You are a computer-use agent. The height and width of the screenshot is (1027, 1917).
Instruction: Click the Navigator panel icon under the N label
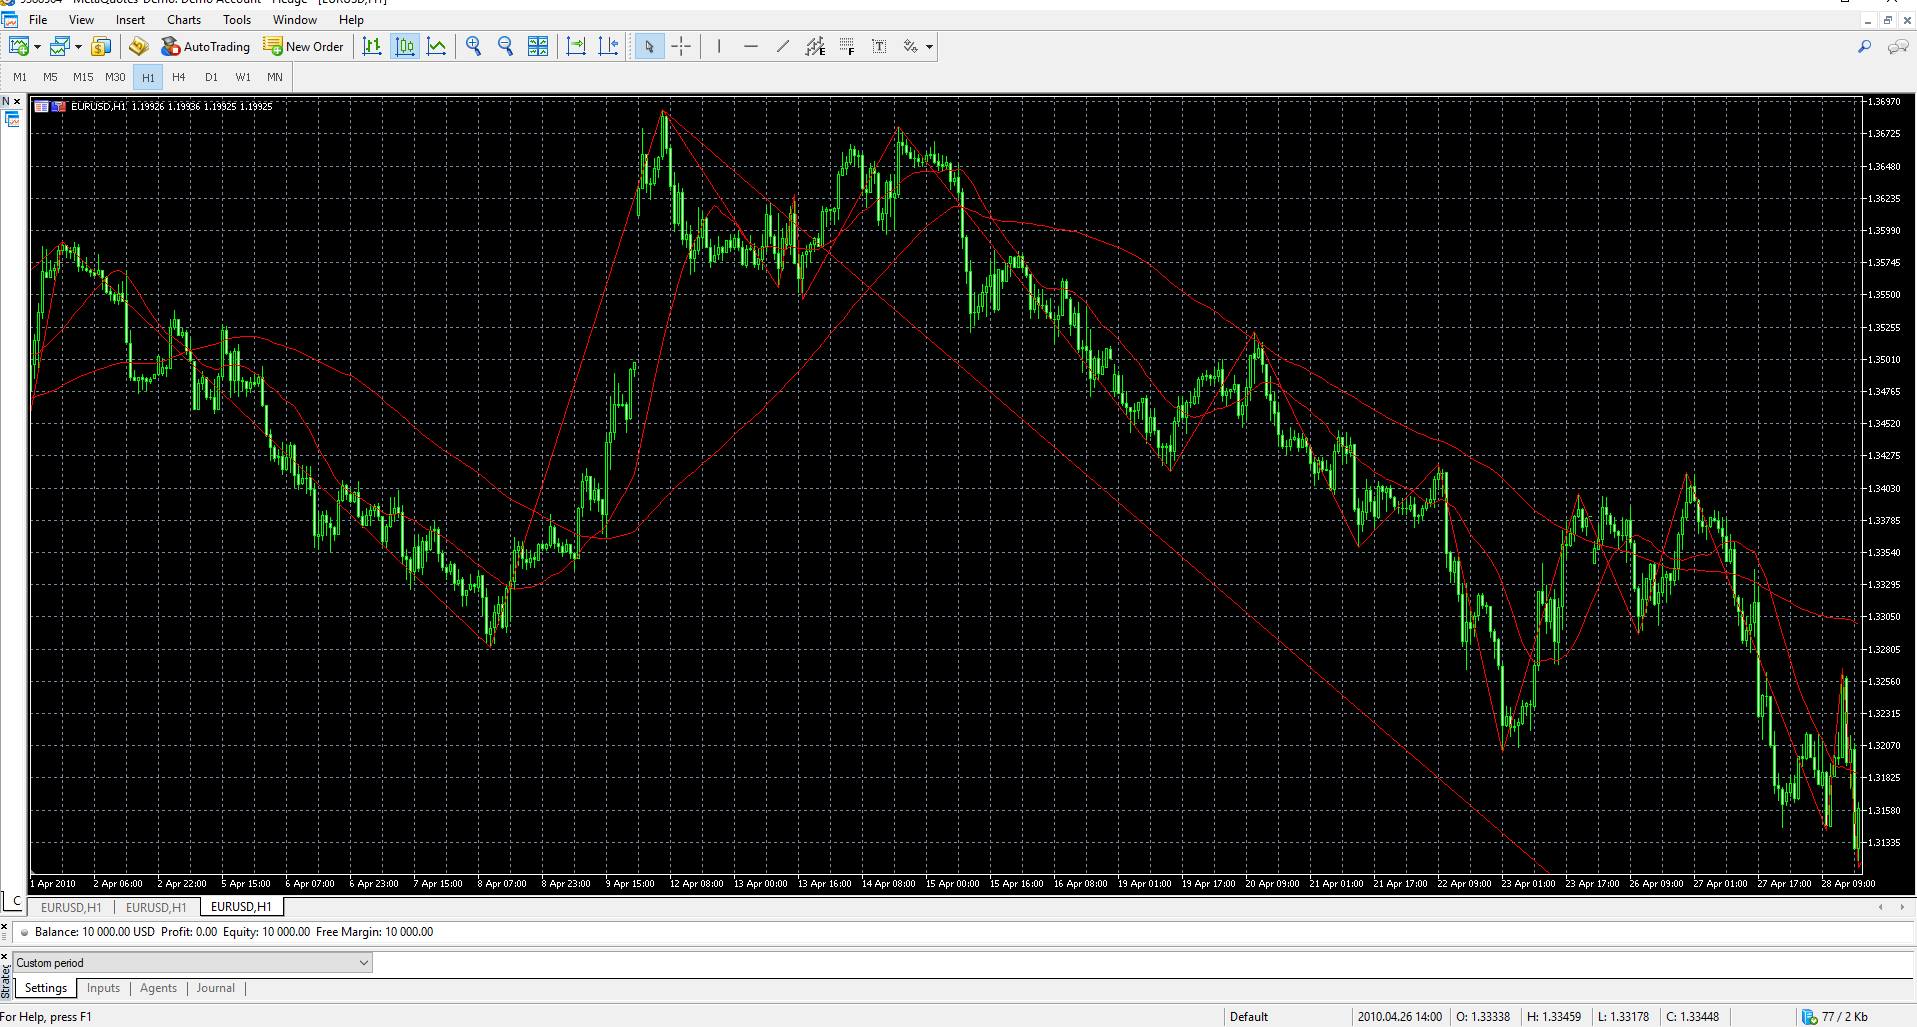coord(12,120)
